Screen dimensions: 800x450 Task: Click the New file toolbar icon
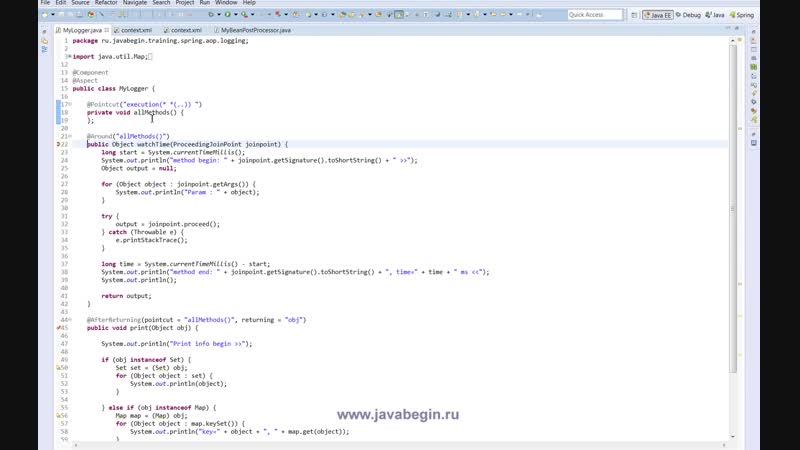point(45,15)
